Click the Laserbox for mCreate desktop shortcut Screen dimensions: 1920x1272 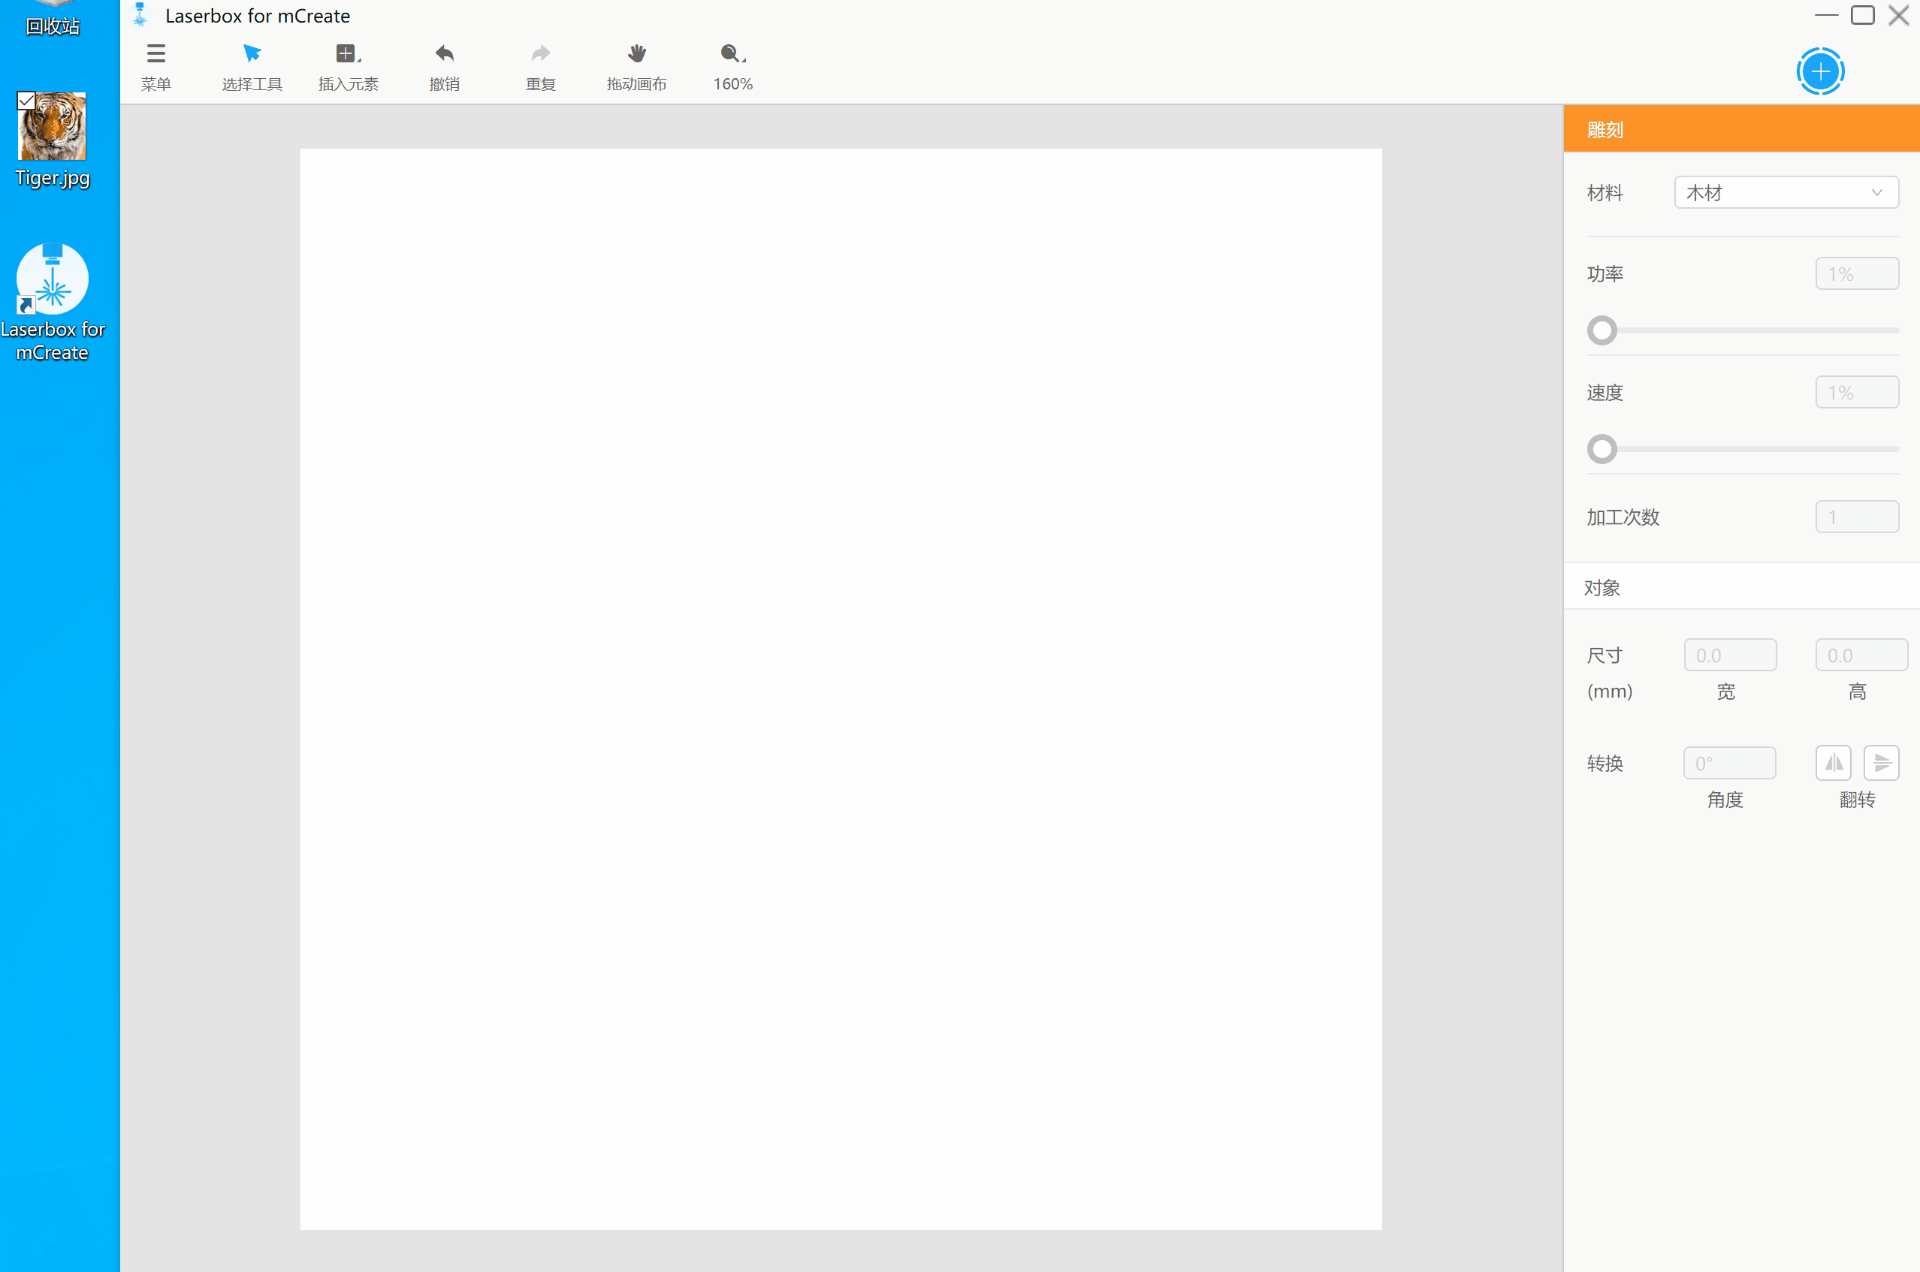52,280
